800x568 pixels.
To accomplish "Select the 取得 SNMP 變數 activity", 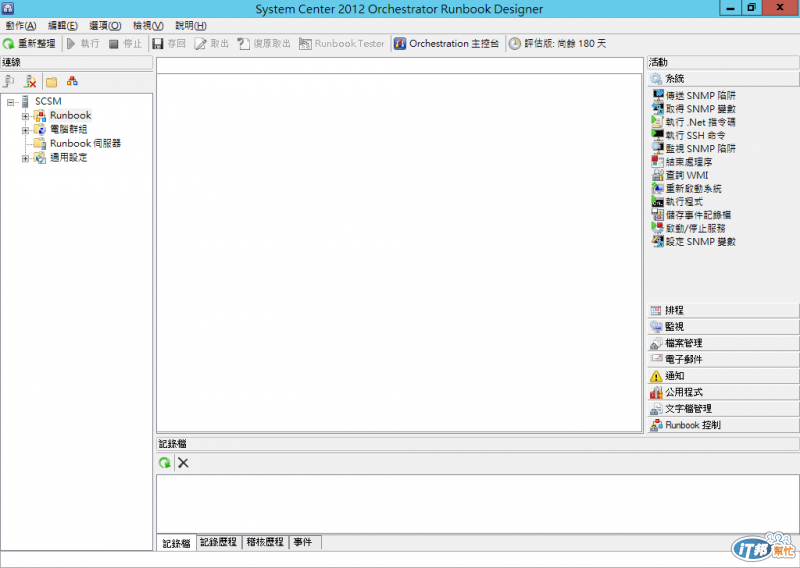I will point(694,109).
